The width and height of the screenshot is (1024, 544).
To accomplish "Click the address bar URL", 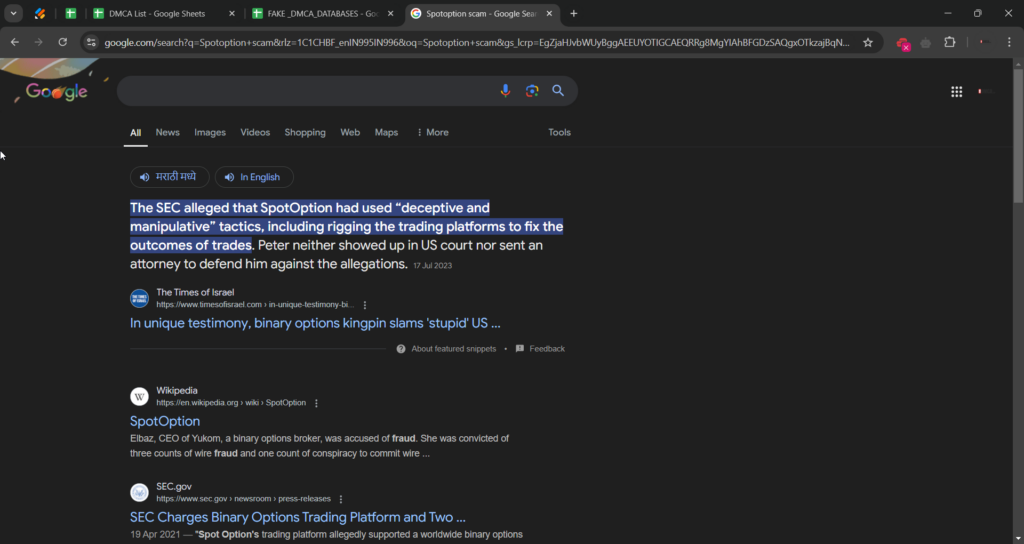I will [x=477, y=42].
